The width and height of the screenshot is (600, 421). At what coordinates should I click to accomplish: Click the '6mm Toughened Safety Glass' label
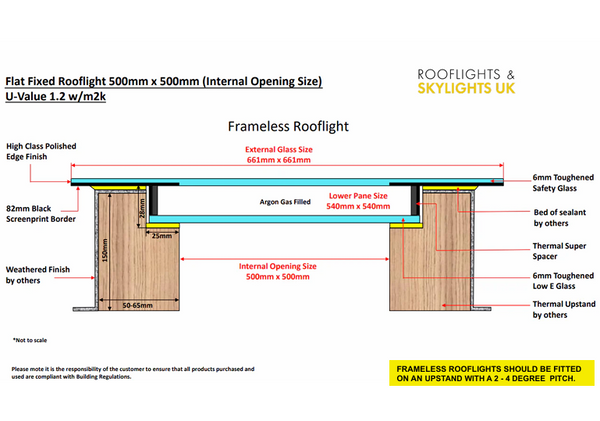[x=563, y=183]
